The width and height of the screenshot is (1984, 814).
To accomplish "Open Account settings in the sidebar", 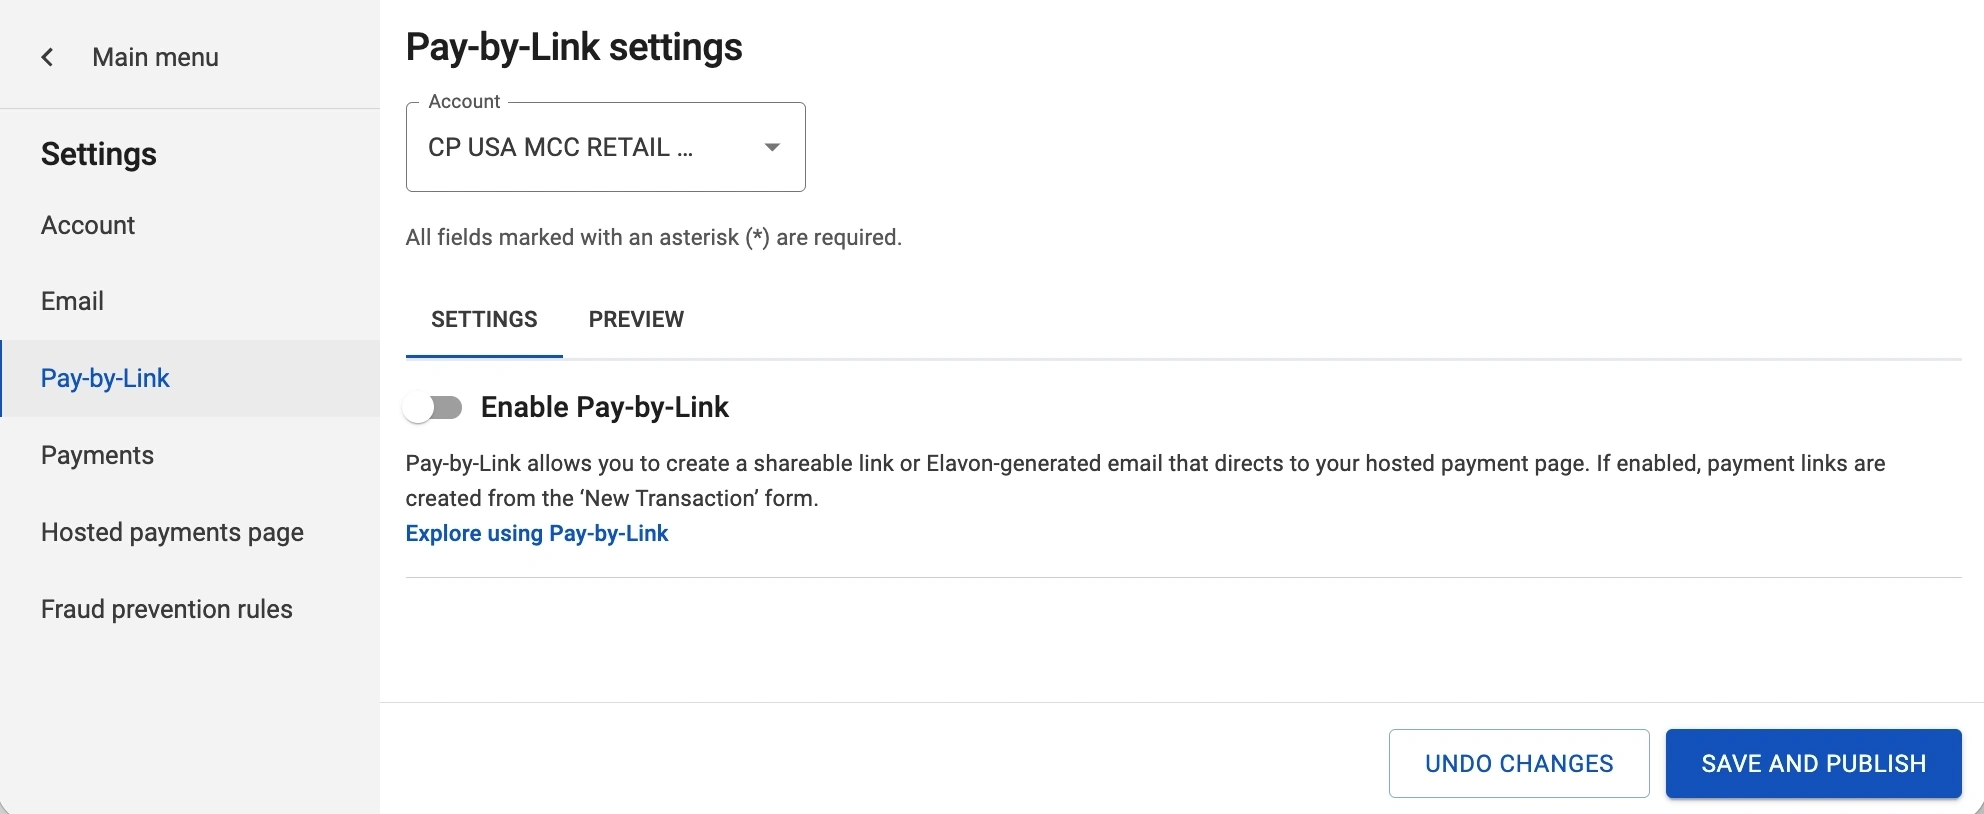I will click(88, 225).
